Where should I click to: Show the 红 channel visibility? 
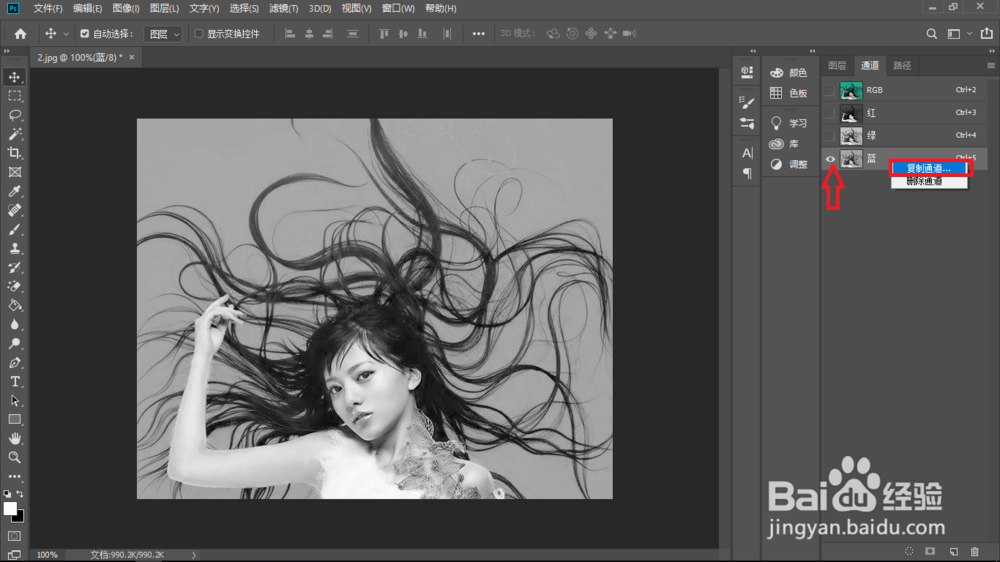point(830,113)
